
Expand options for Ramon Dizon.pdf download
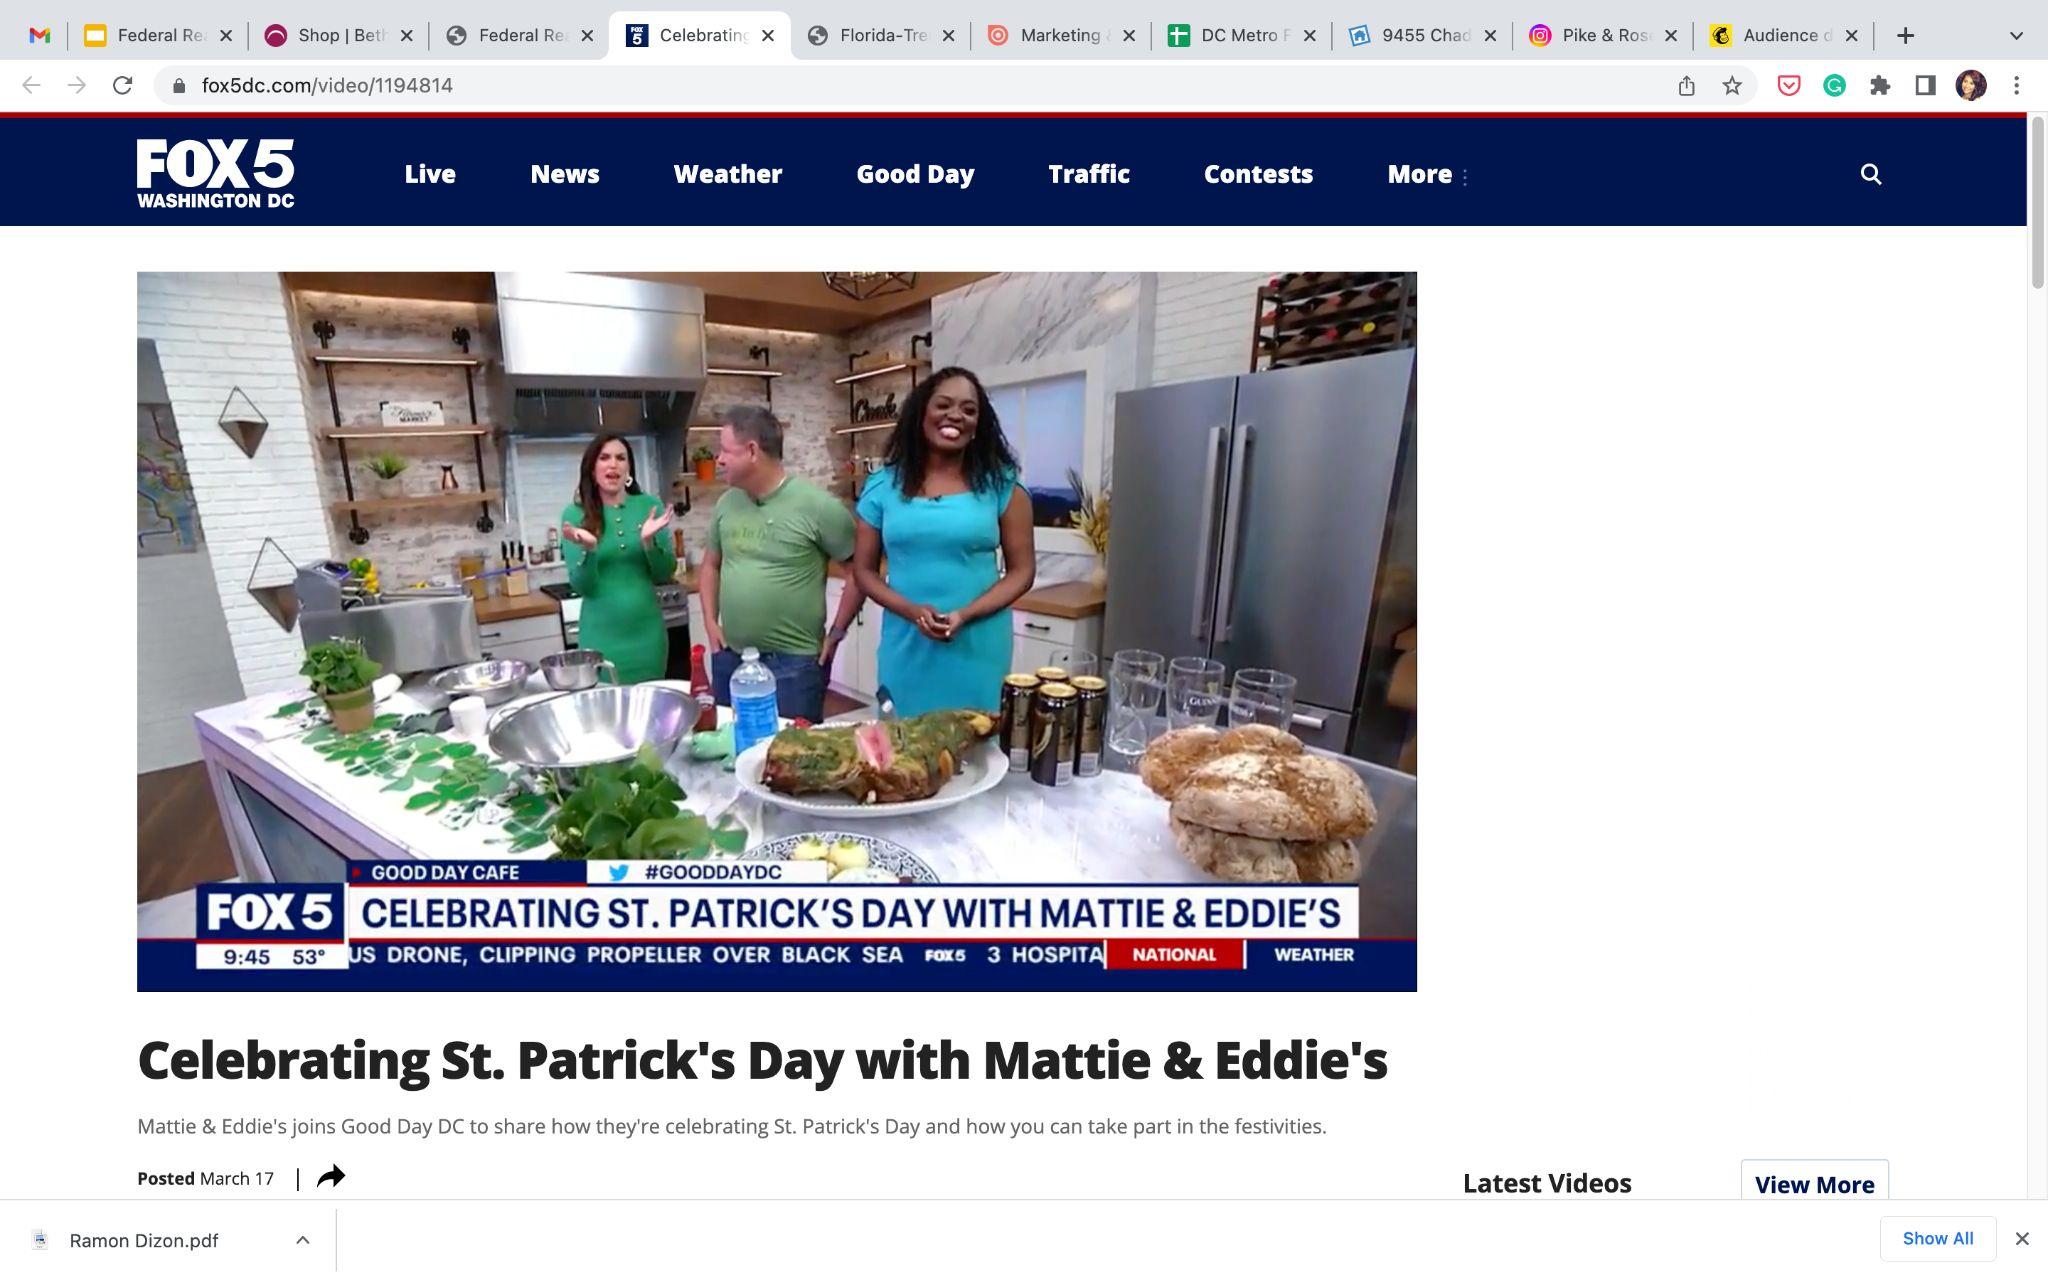click(302, 1240)
